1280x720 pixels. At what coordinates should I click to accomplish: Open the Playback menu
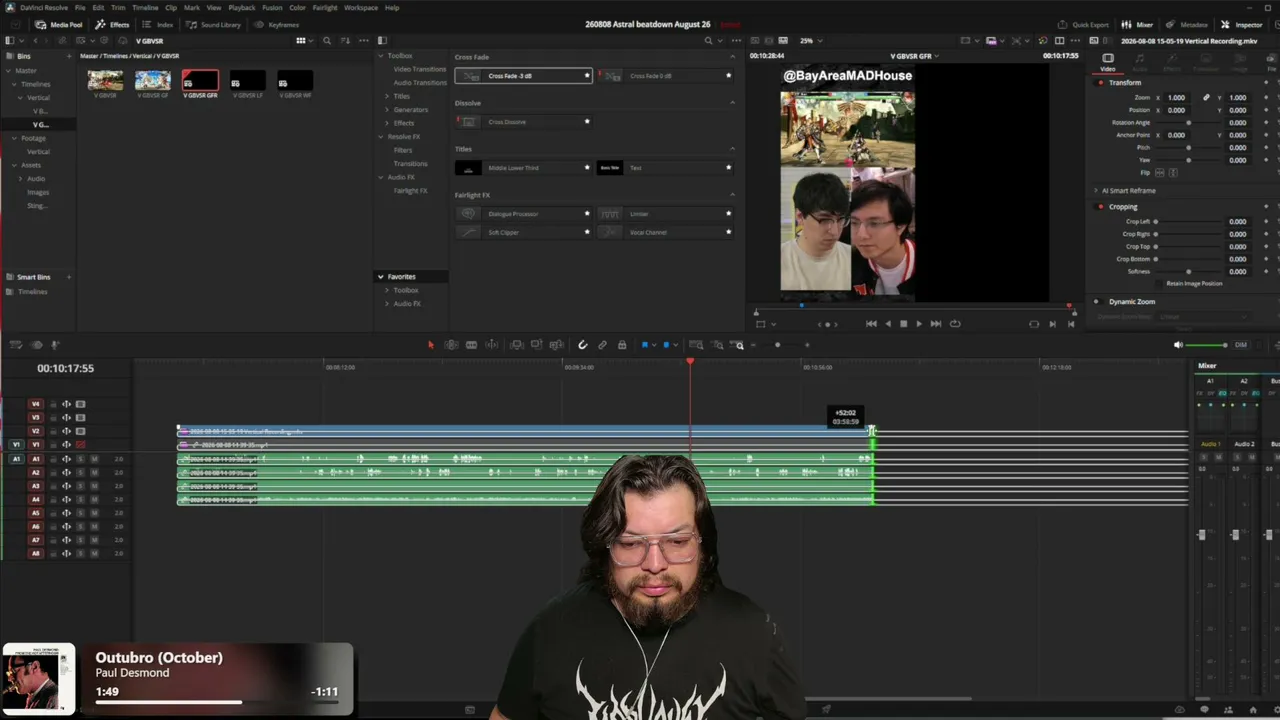pos(242,8)
